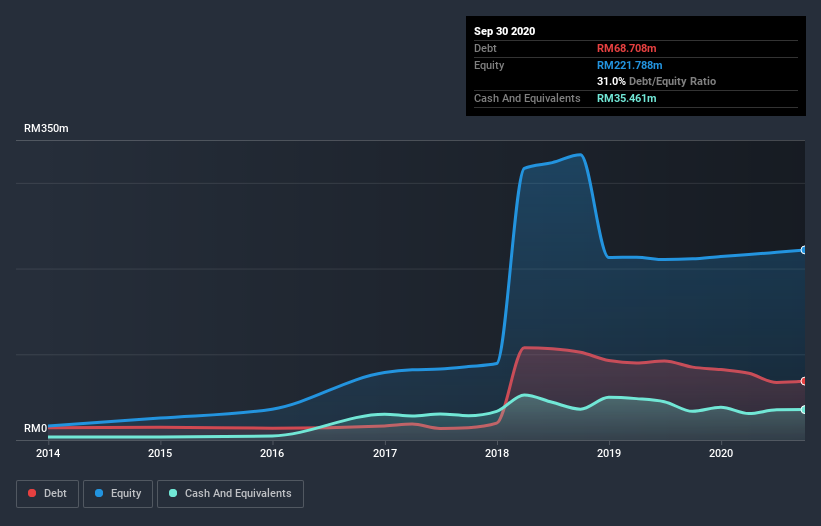This screenshot has height=526, width=821.
Task: Click the blue Equity legend dot
Action: pos(99,493)
